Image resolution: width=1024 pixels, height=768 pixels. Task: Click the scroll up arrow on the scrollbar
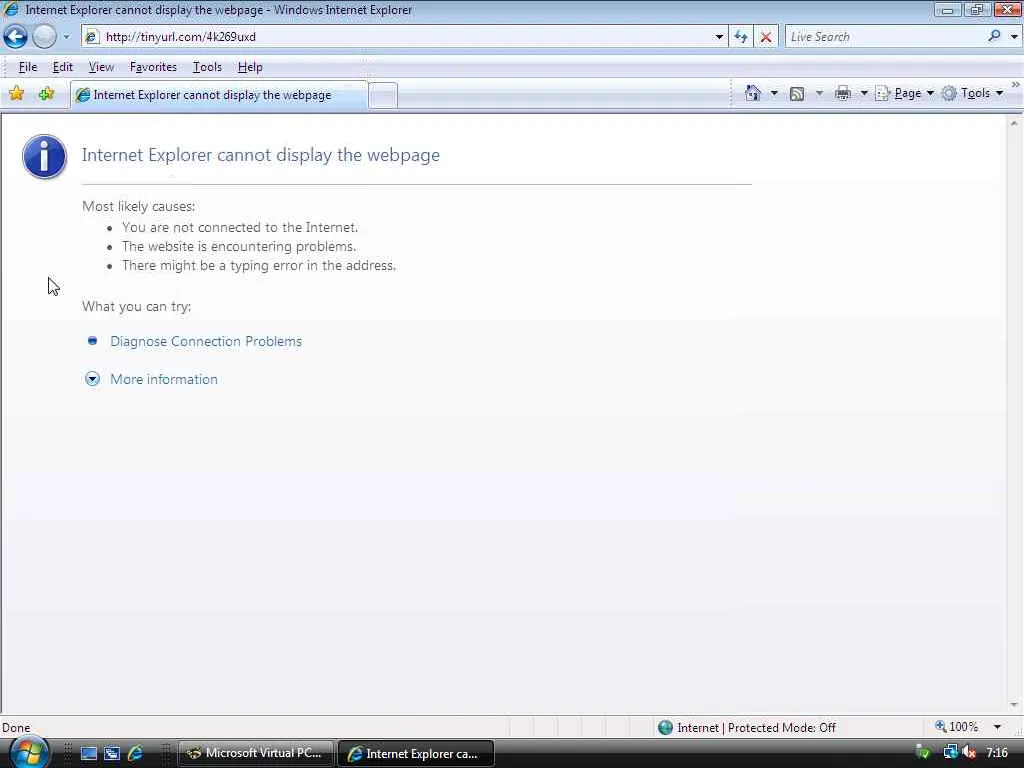click(1014, 123)
